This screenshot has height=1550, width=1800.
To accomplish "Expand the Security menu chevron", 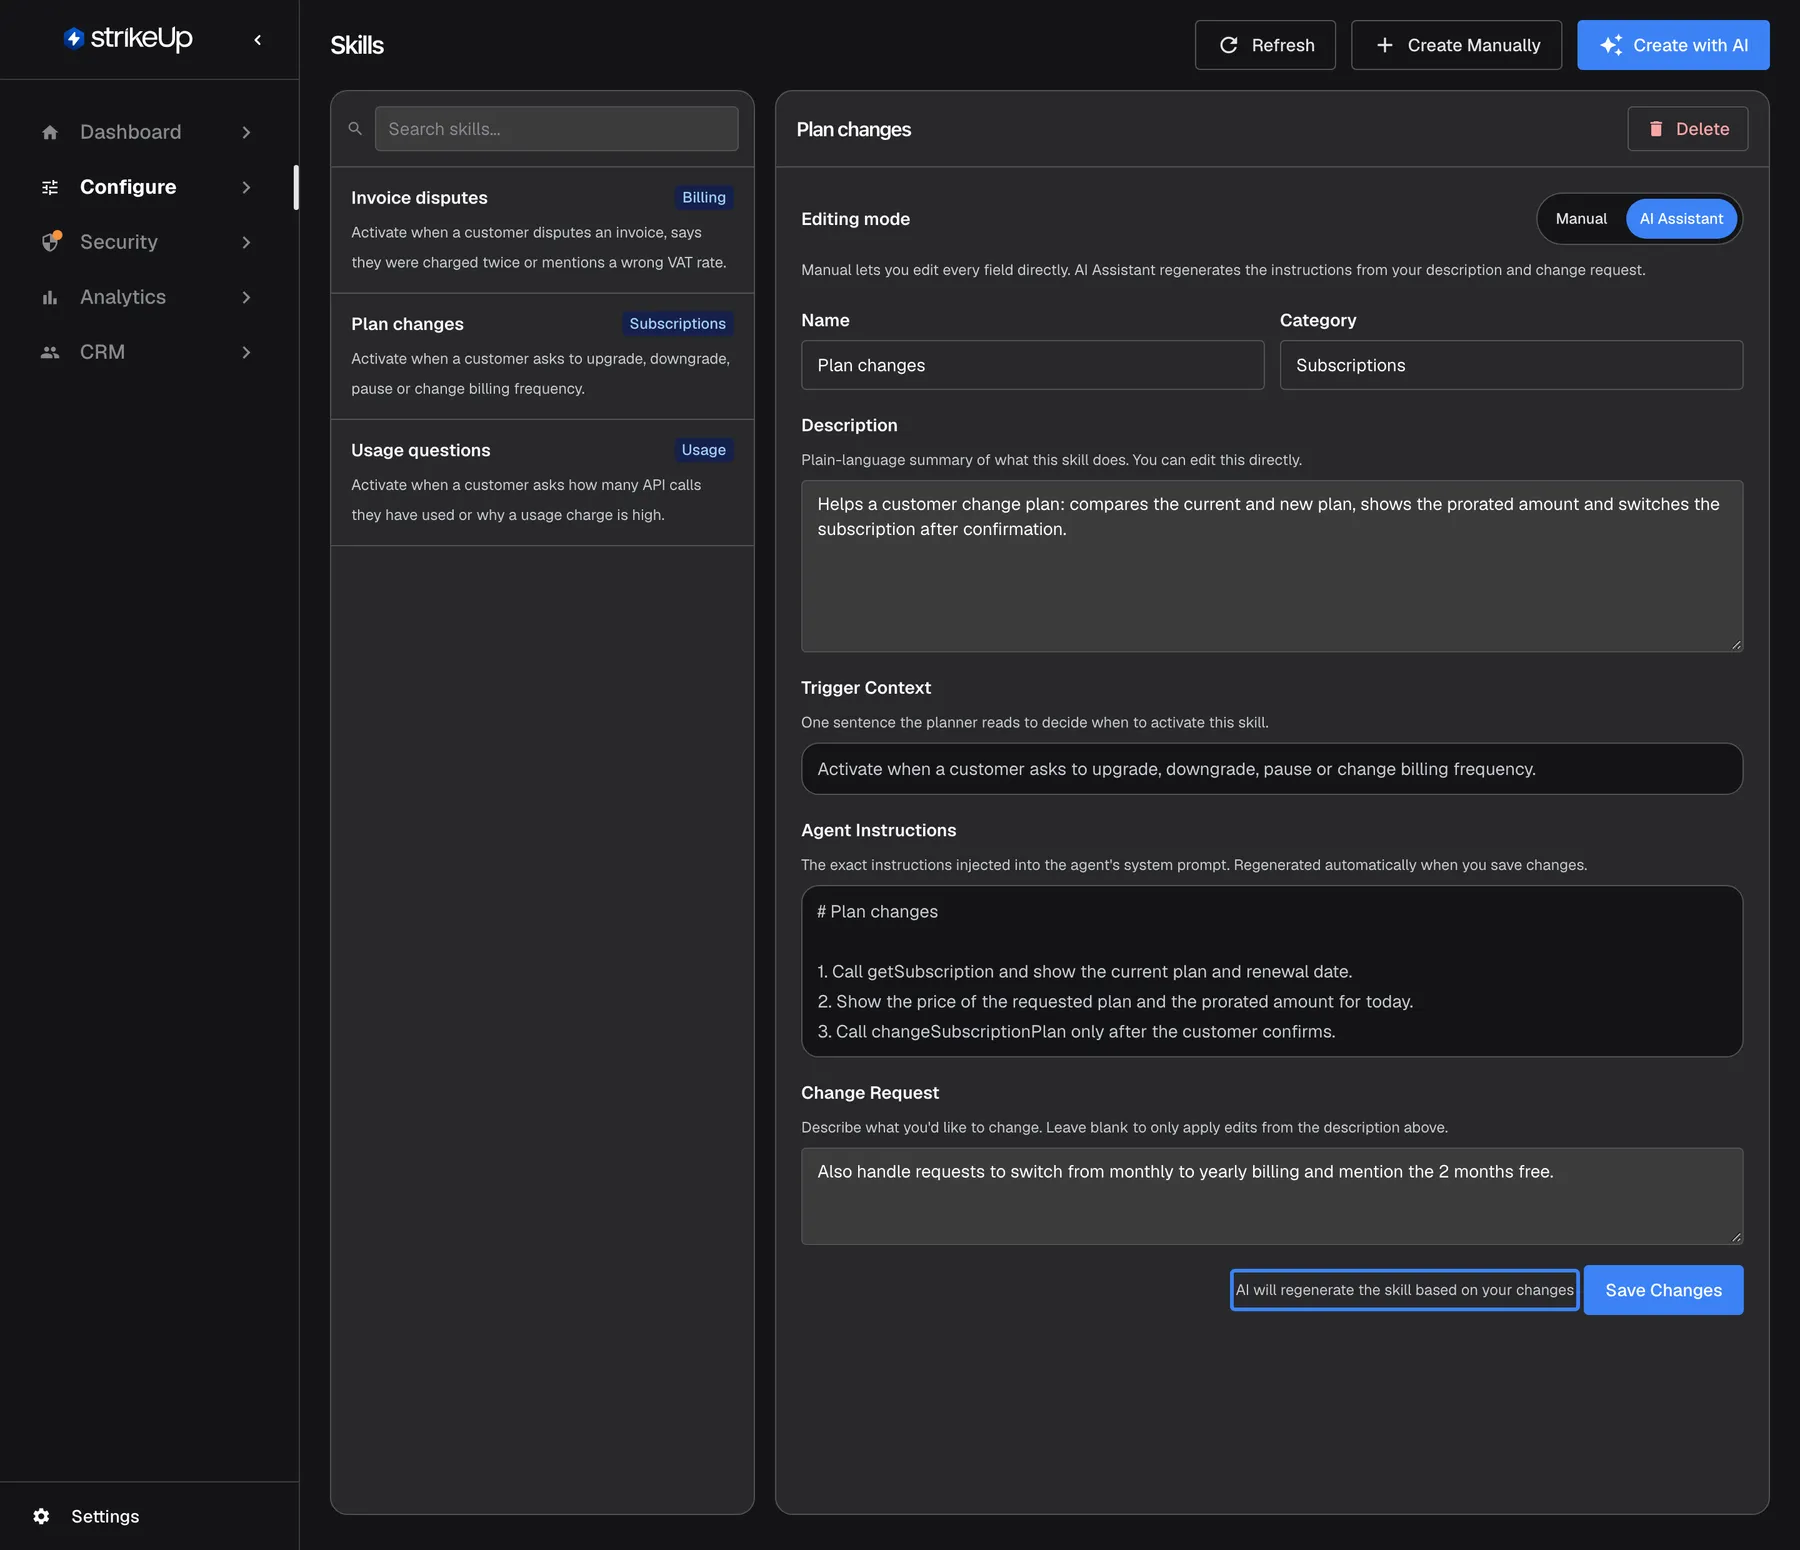I will click(246, 242).
